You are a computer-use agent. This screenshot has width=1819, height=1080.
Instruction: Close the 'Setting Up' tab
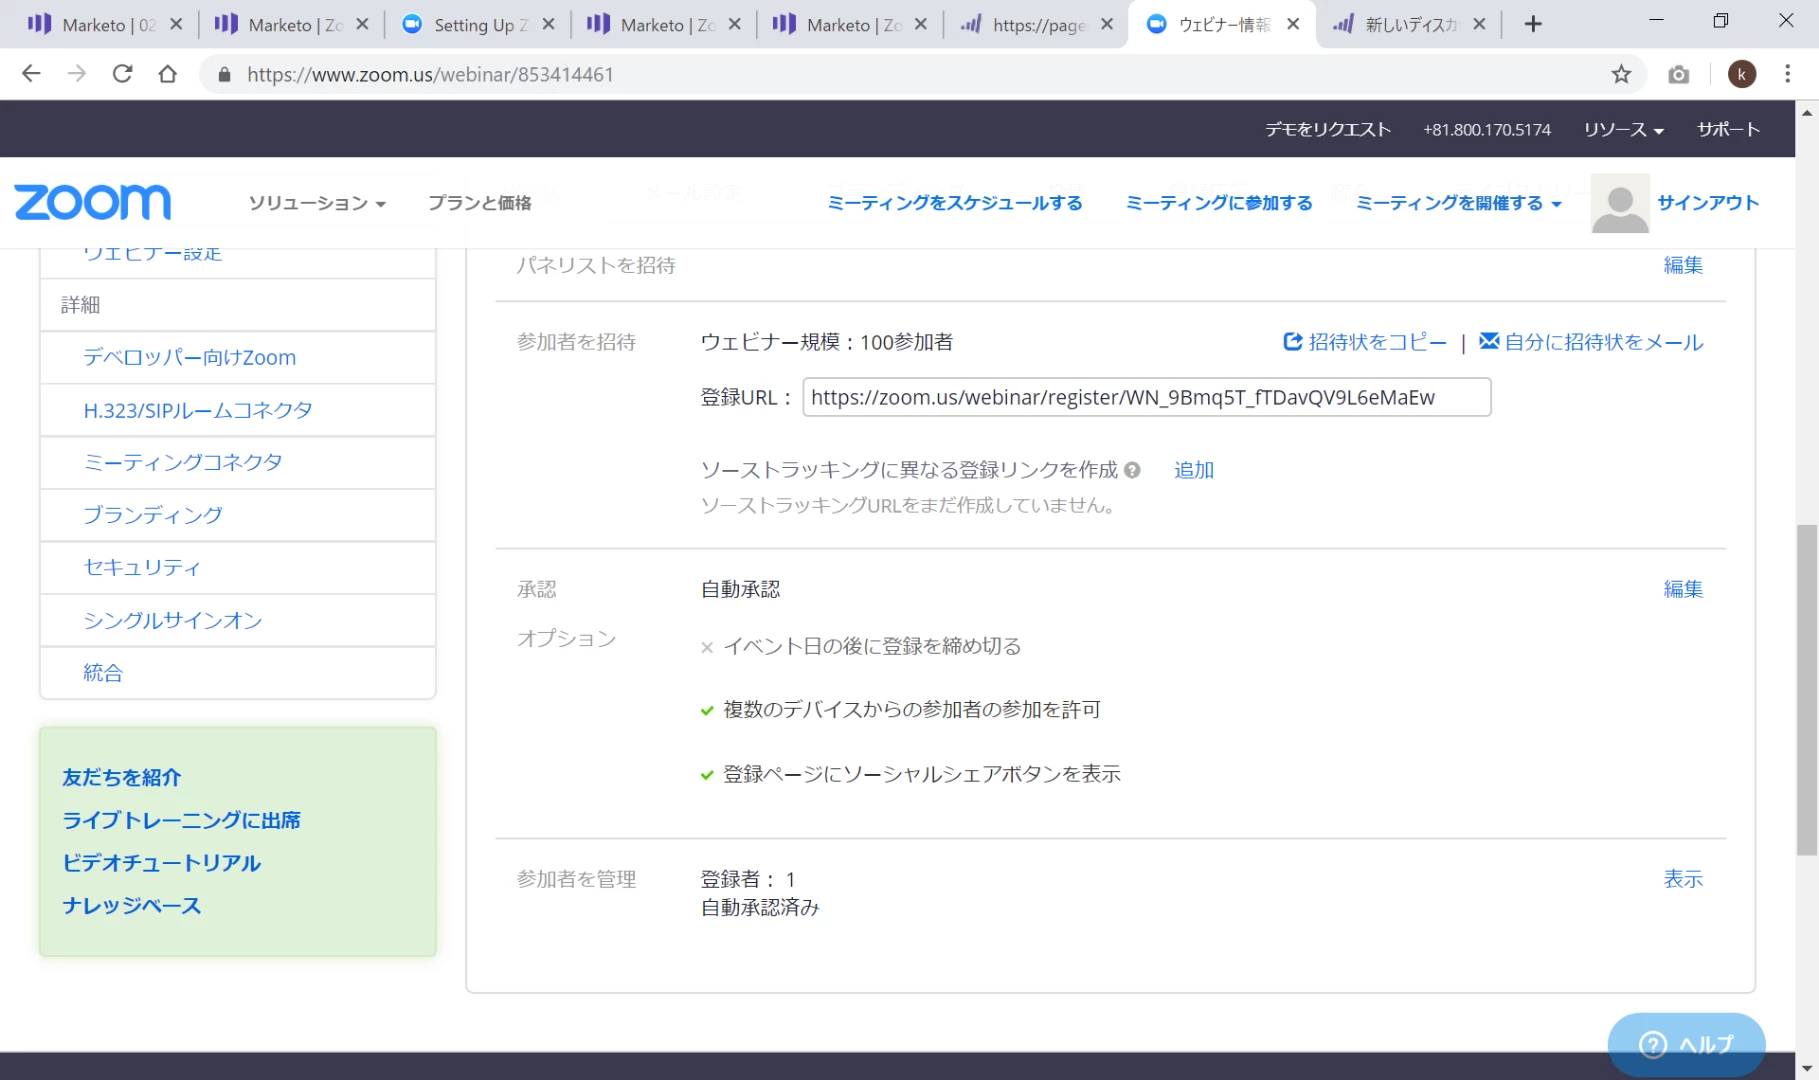click(548, 24)
